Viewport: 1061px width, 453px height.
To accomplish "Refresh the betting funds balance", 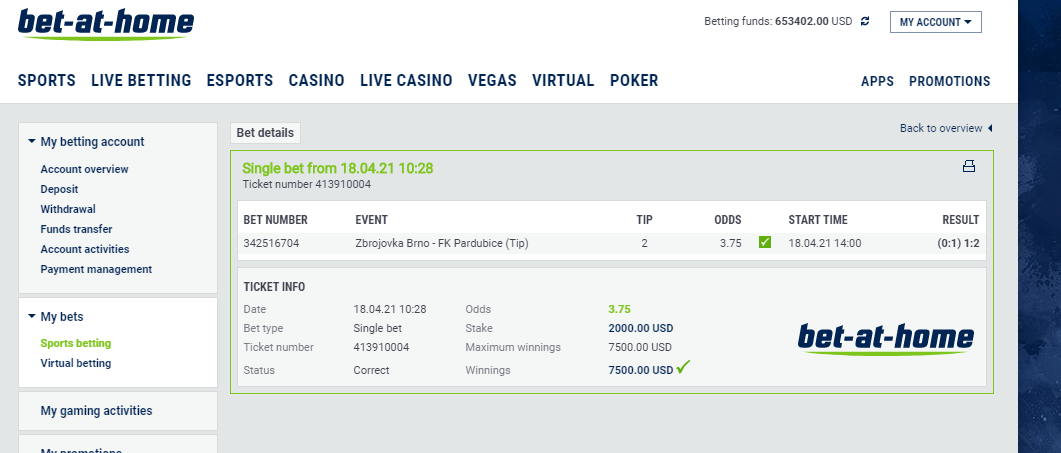I will [x=865, y=21].
